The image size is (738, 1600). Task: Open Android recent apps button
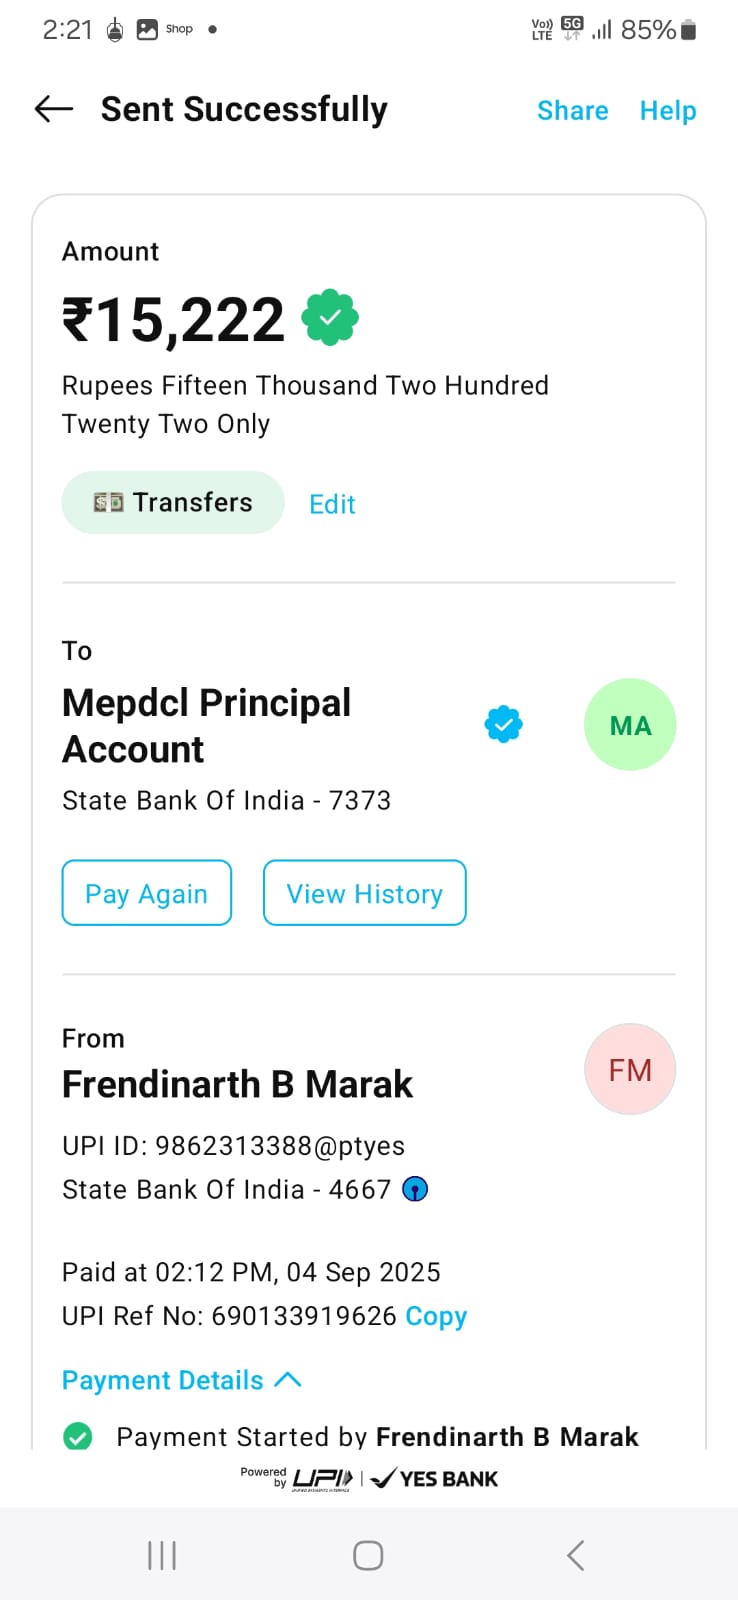[x=162, y=1555]
